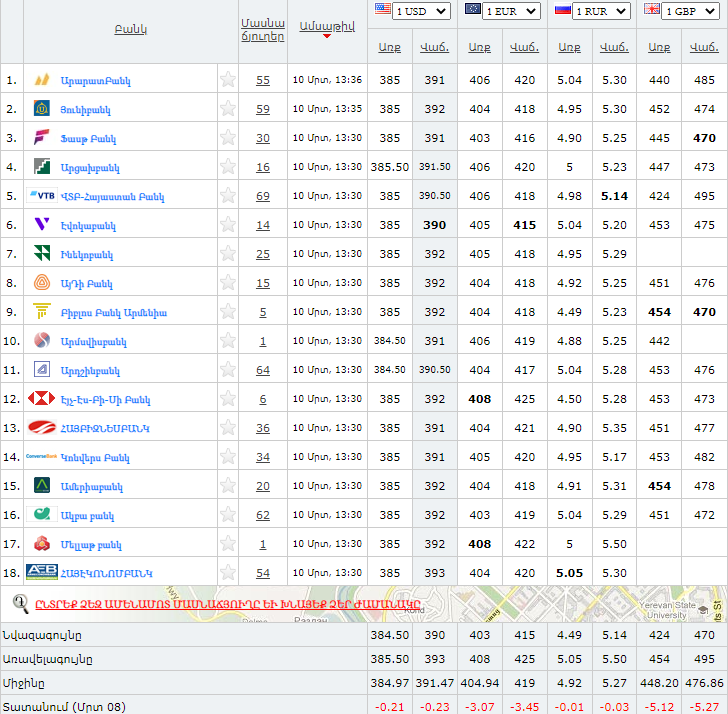Toggle favorite star for ՀԱՅԷԿՈՆՈՄԲԱՆԿ
The height and width of the screenshot is (714, 728).
click(228, 572)
